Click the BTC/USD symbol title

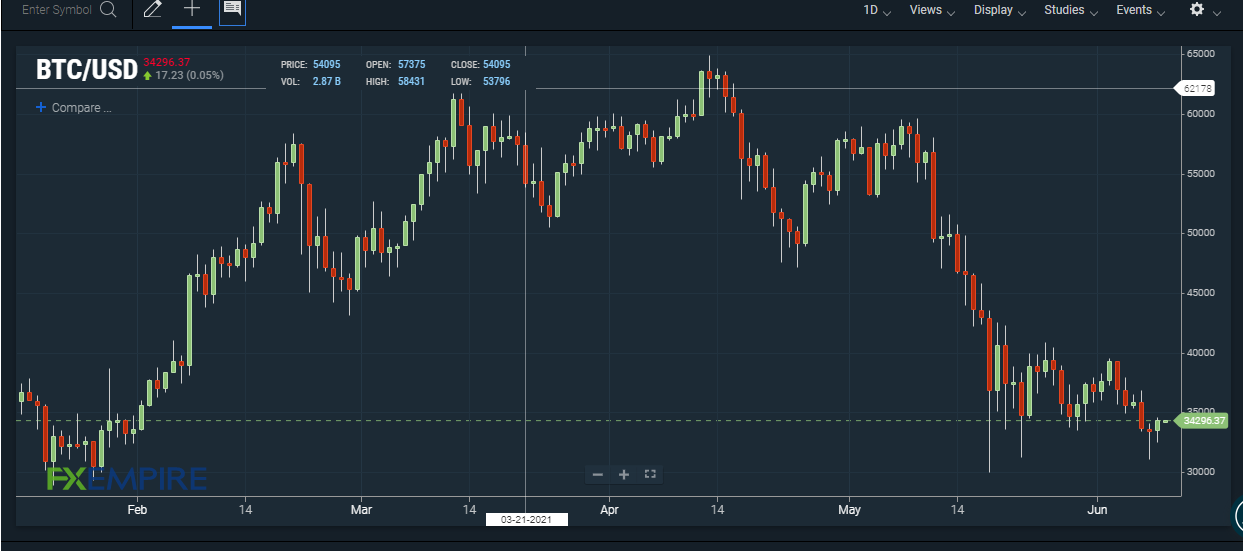pos(86,70)
